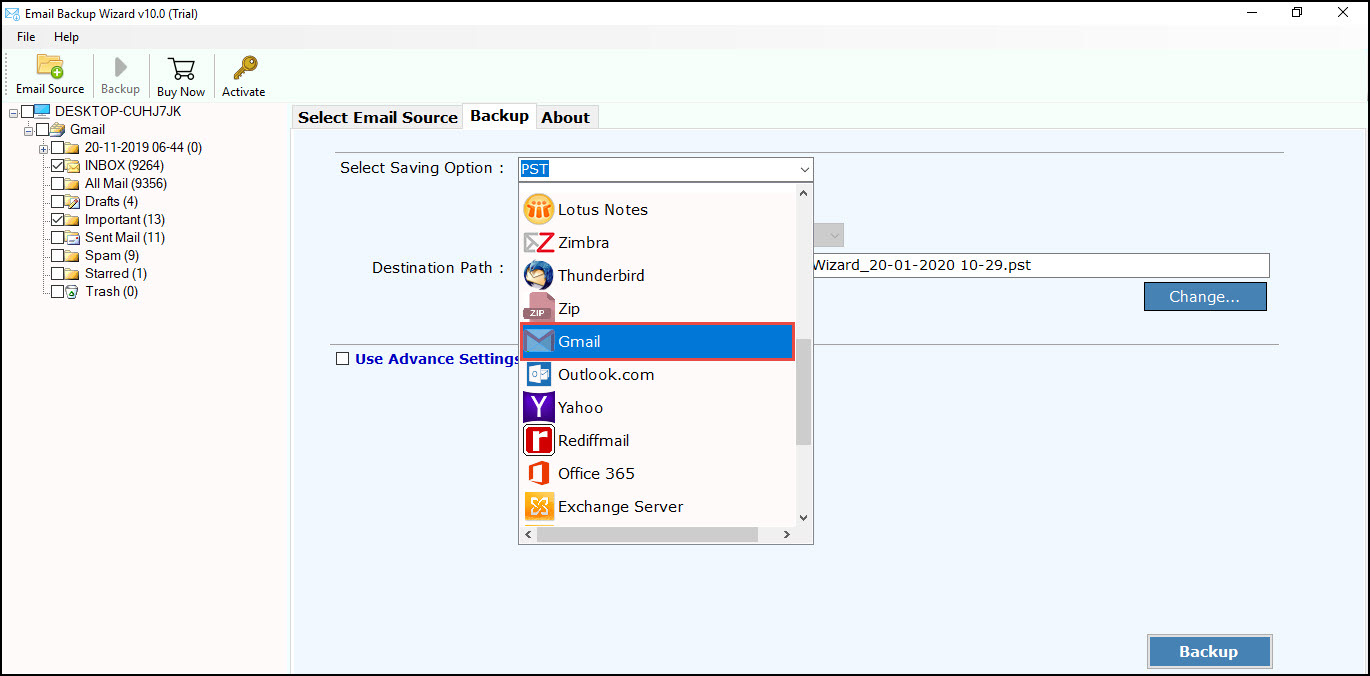The image size is (1370, 676).
Task: Click the saving list's horizontal scroll left arrow
Action: point(528,535)
